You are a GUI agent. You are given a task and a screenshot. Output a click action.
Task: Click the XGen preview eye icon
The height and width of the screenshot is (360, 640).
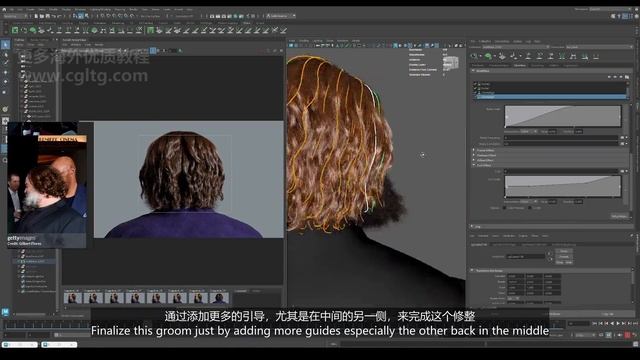pyautogui.click(x=474, y=56)
